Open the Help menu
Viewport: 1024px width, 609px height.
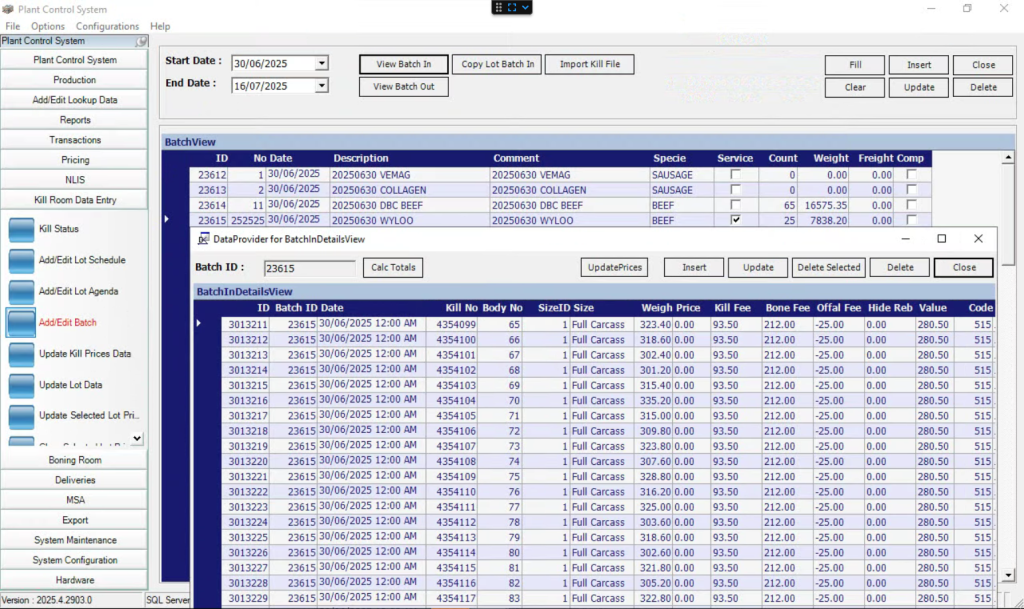point(160,26)
